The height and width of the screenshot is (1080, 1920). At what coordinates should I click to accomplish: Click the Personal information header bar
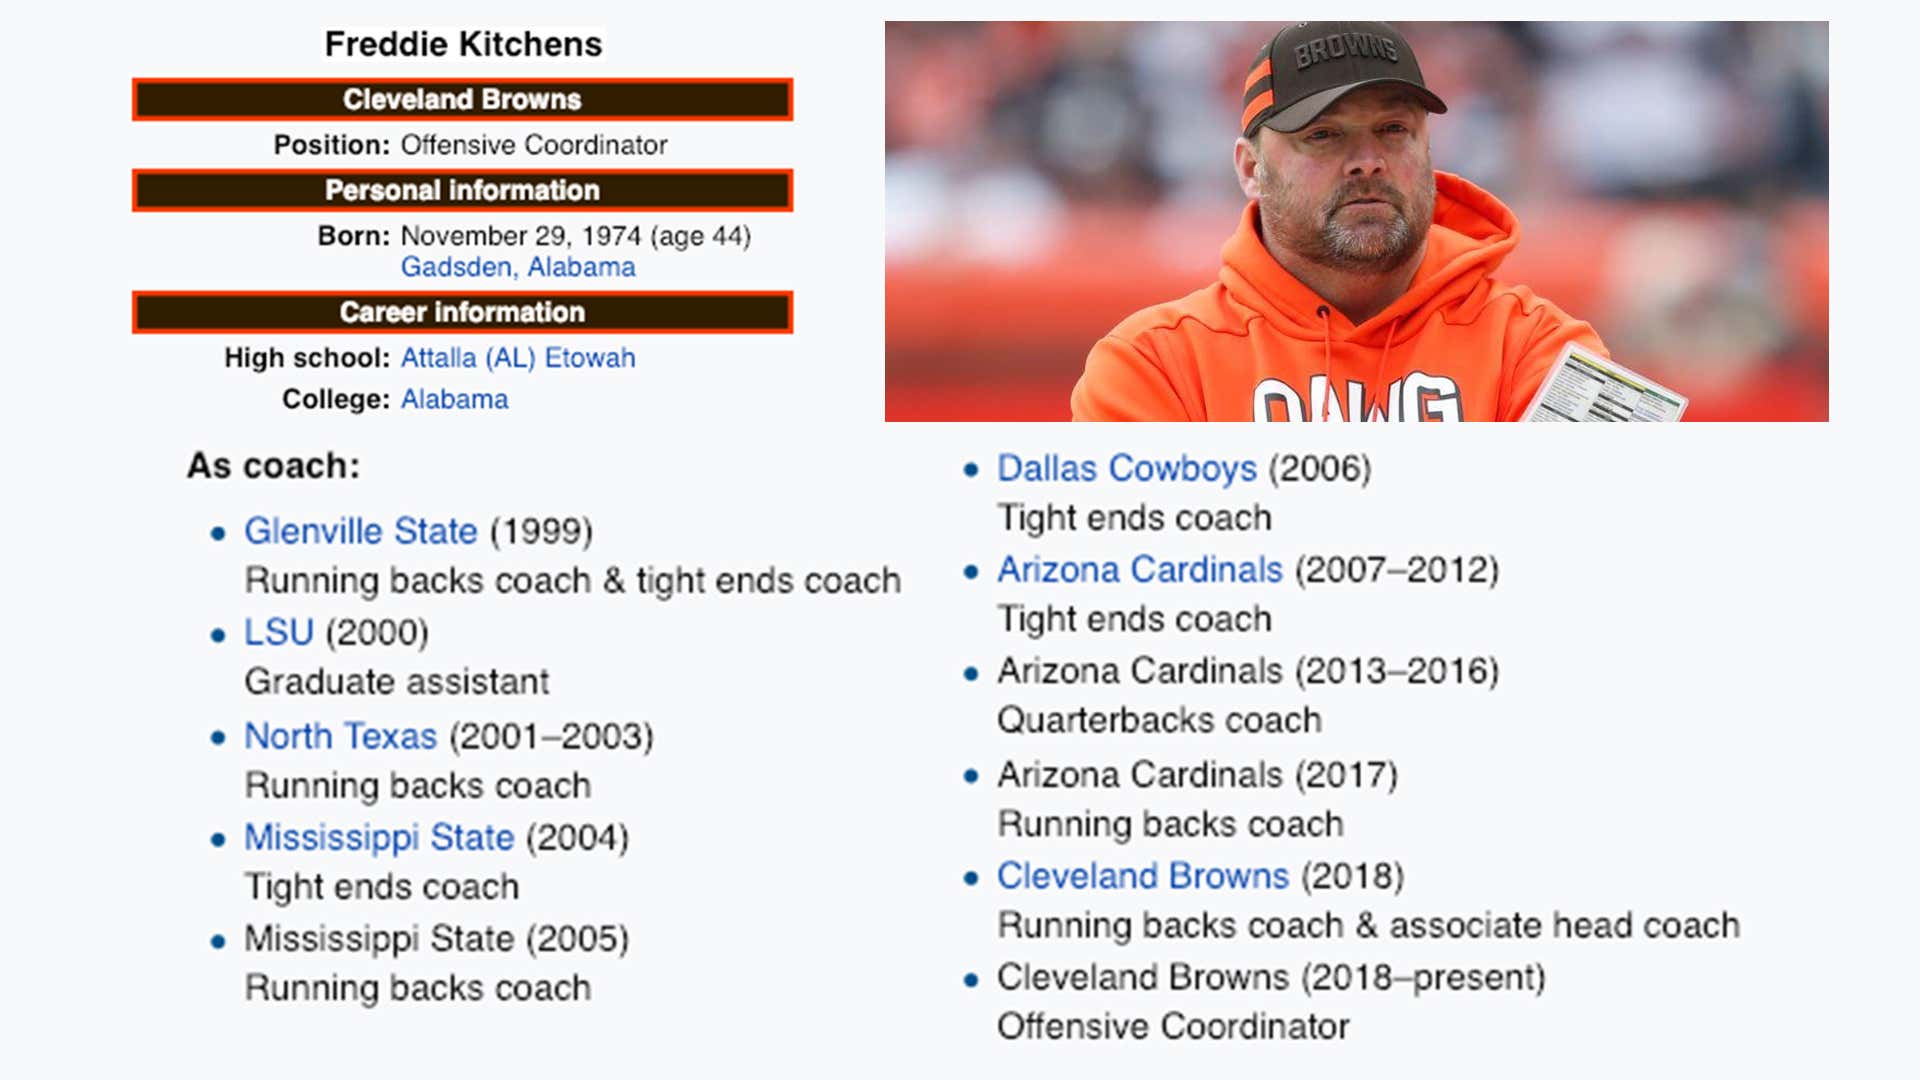point(462,190)
